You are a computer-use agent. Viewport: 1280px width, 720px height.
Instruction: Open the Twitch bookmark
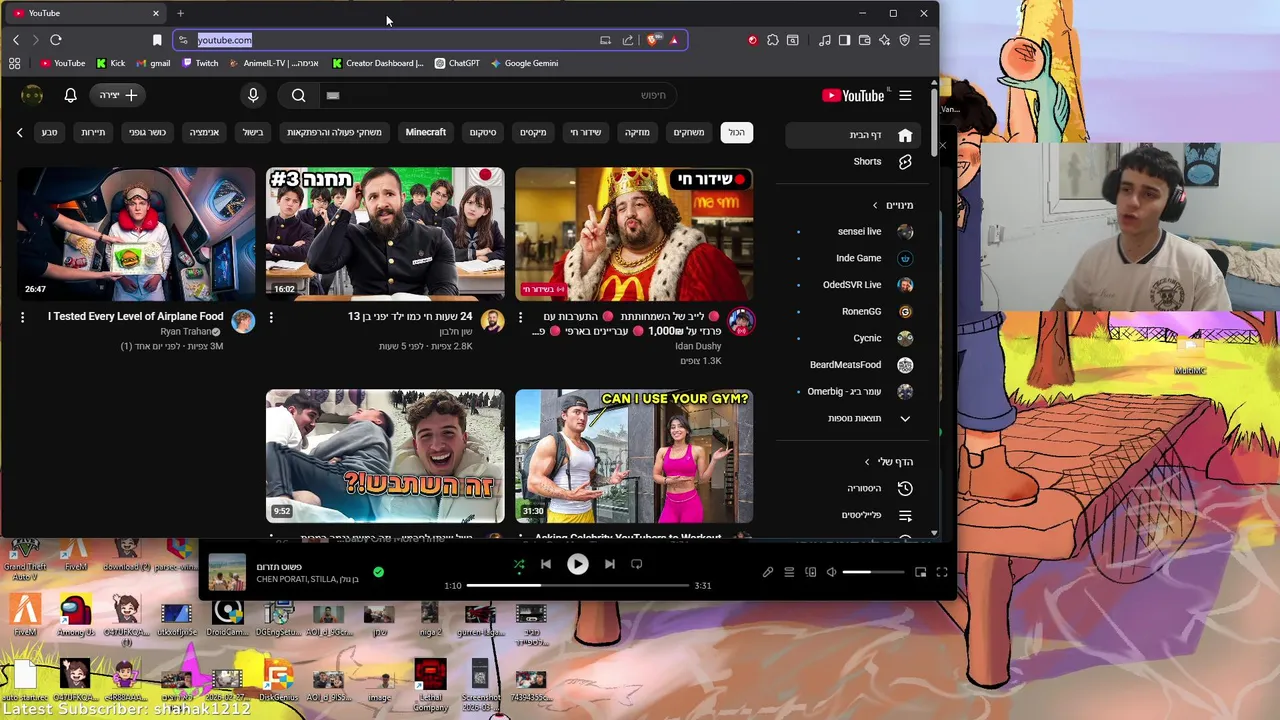(200, 63)
